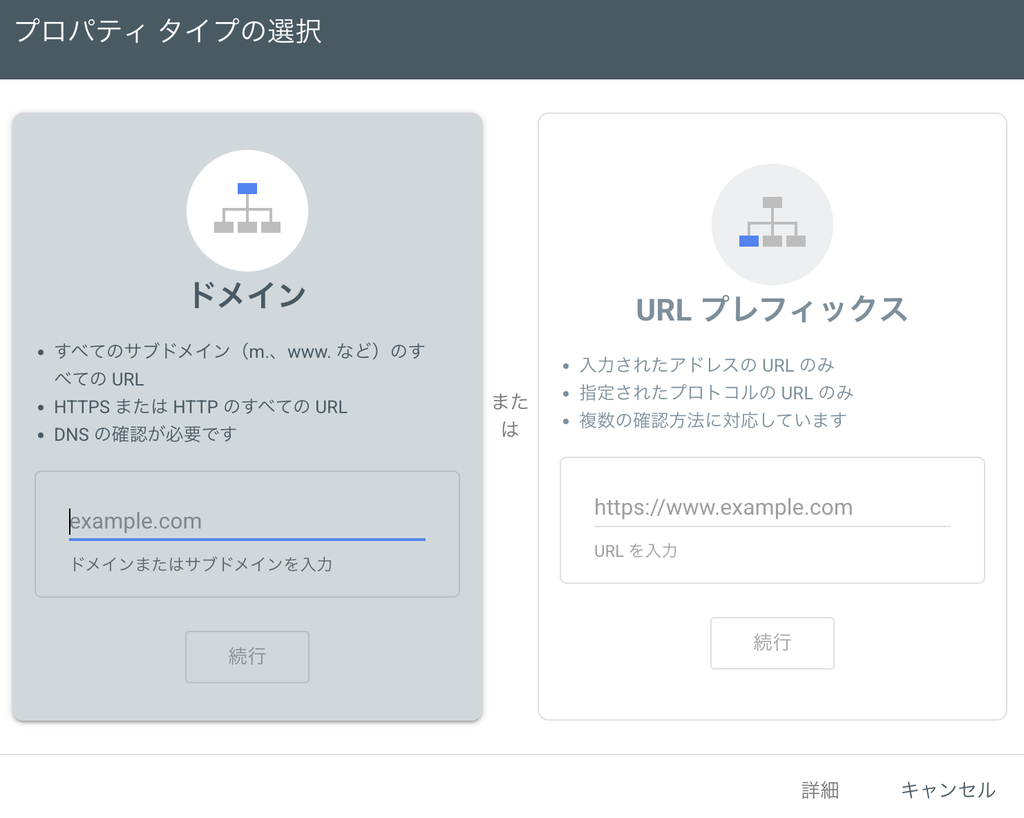Click 続行 button under URL prefix field

[x=772, y=643]
